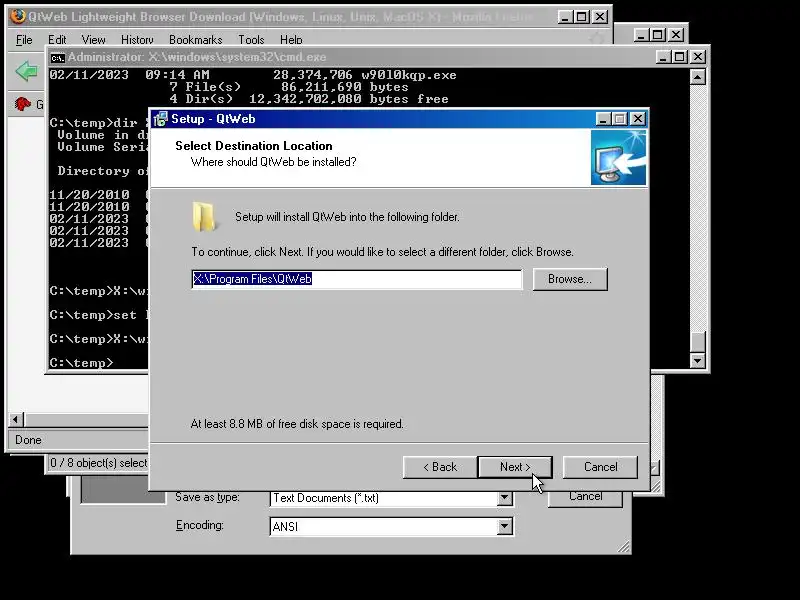Screen dimensions: 800x600
Task: Click cmd window scroll down arrow
Action: click(x=697, y=361)
